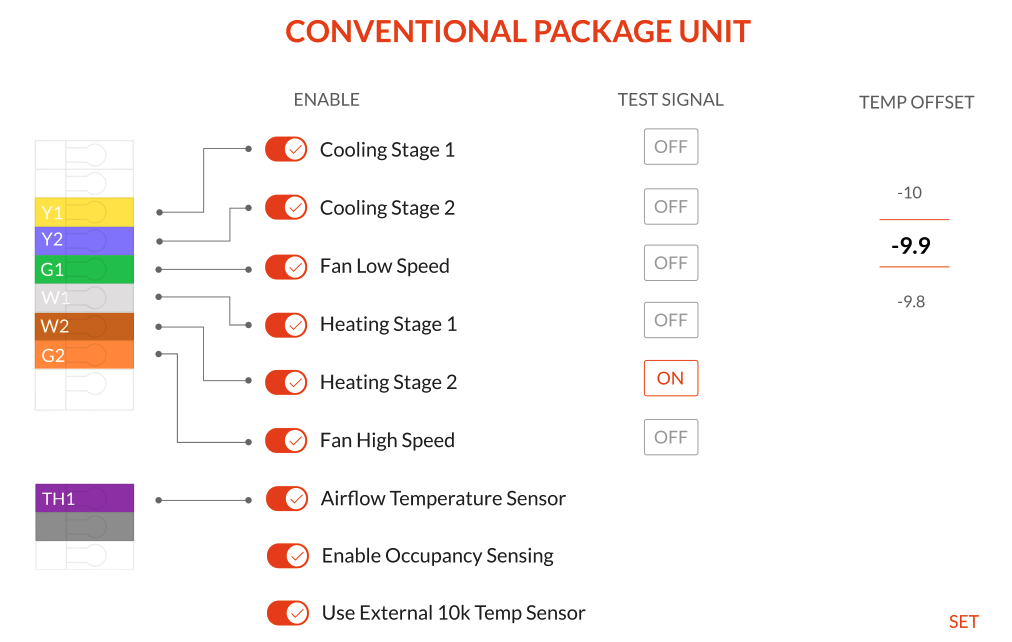The image size is (1012, 642).
Task: Turn on the Fan Low Speed test signal
Action: pos(670,262)
